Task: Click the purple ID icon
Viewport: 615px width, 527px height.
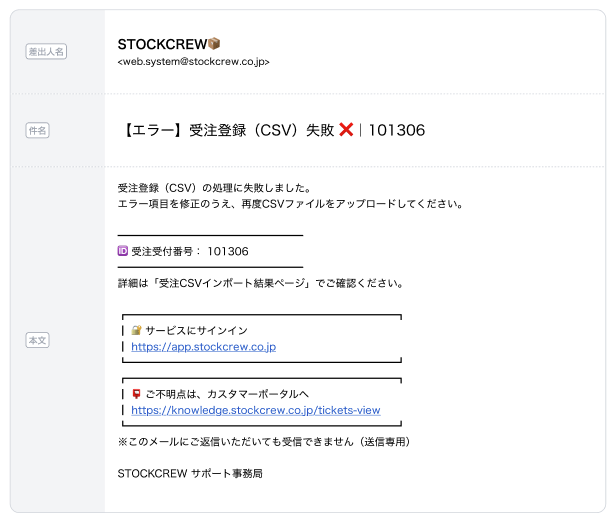Action: (123, 251)
